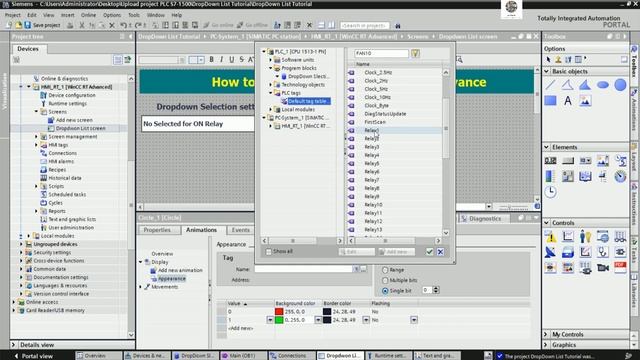This screenshot has width=640, height=360.
Task: Select the Multiple bits radio option
Action: coord(385,280)
